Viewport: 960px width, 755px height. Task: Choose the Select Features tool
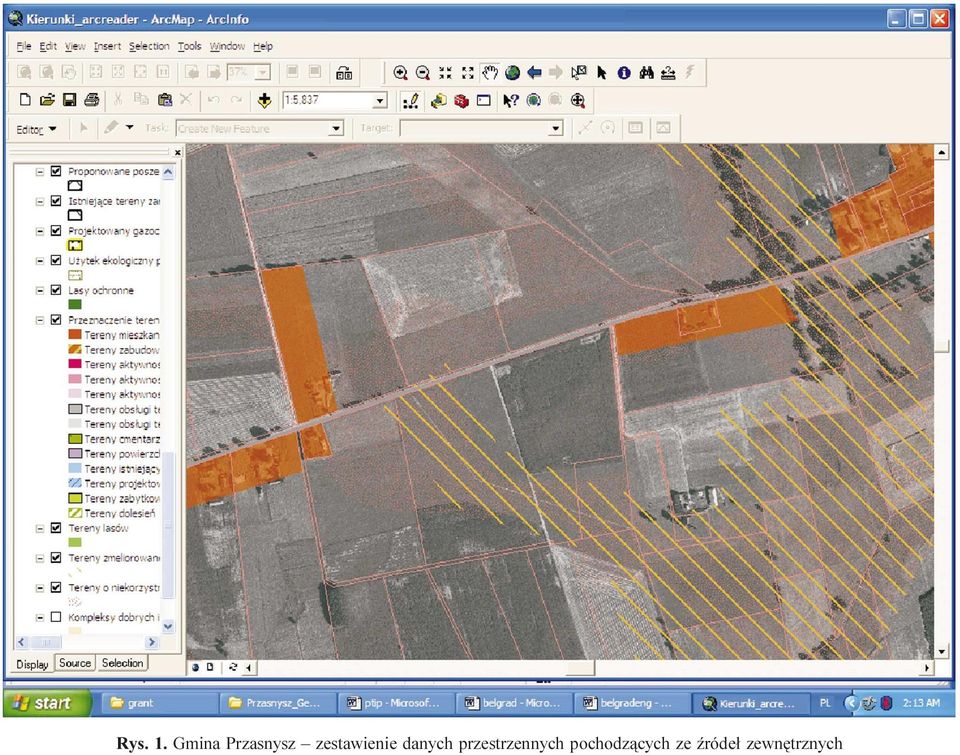pyautogui.click(x=579, y=73)
